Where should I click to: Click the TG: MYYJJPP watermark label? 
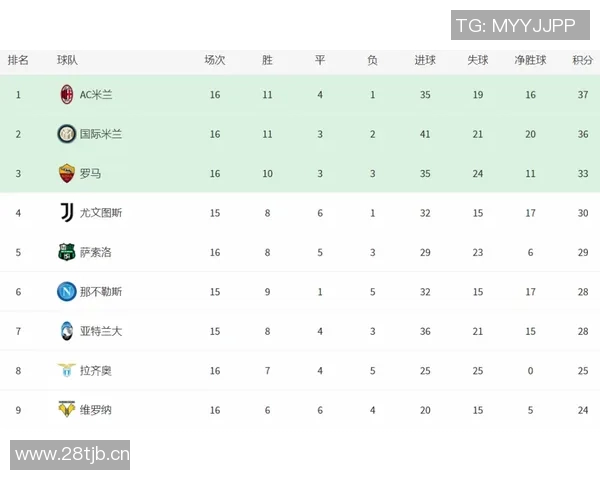516,24
